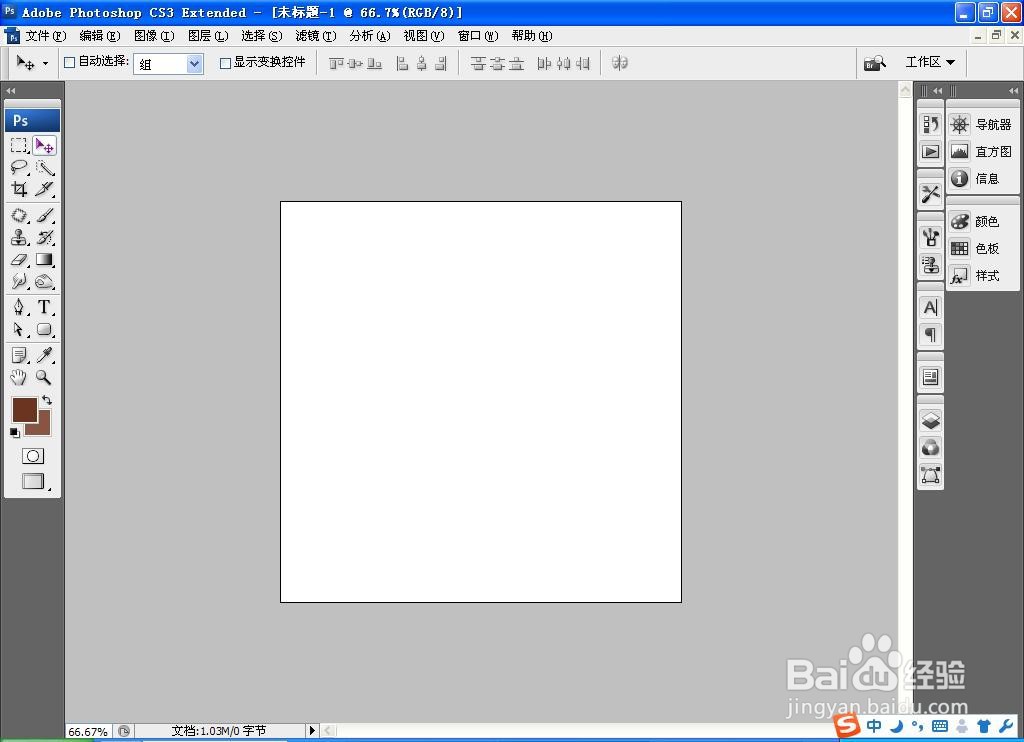The width and height of the screenshot is (1024, 742).
Task: Align top edges in options bar
Action: click(x=336, y=63)
